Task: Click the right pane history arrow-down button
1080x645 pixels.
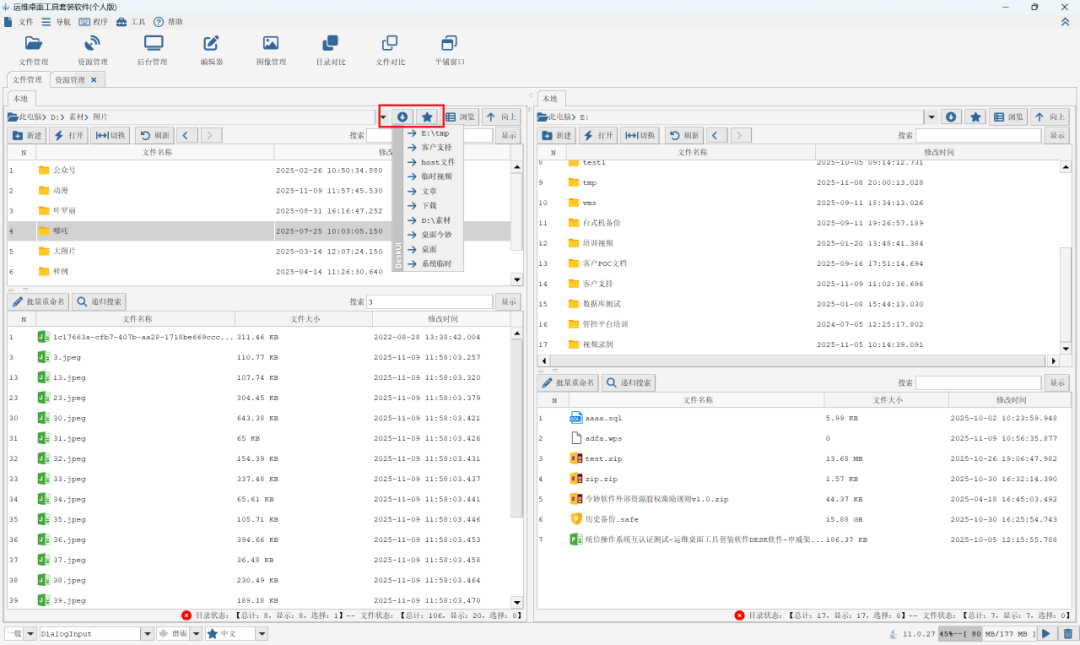Action: coord(951,117)
